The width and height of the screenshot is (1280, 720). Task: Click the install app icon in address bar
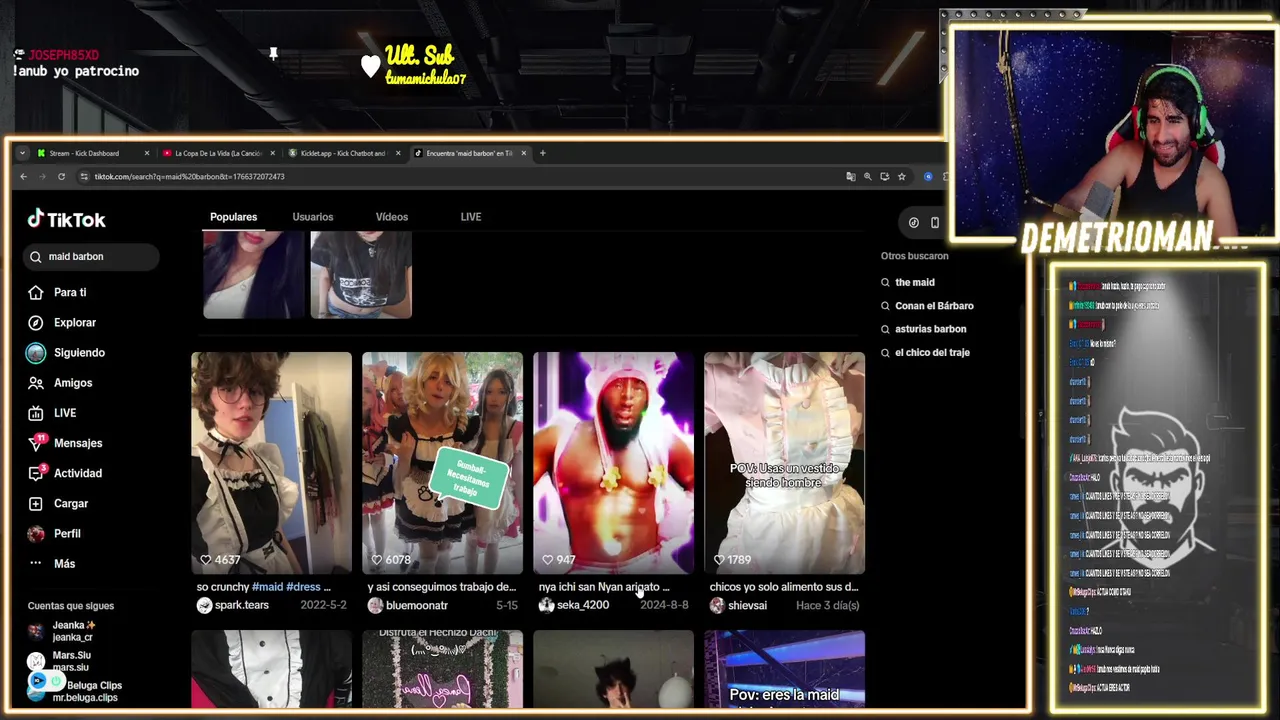tap(884, 176)
